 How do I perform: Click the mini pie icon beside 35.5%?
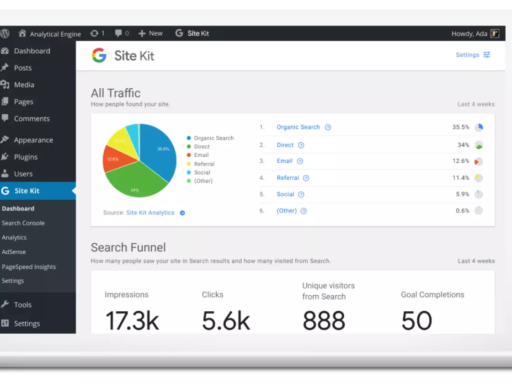point(479,127)
